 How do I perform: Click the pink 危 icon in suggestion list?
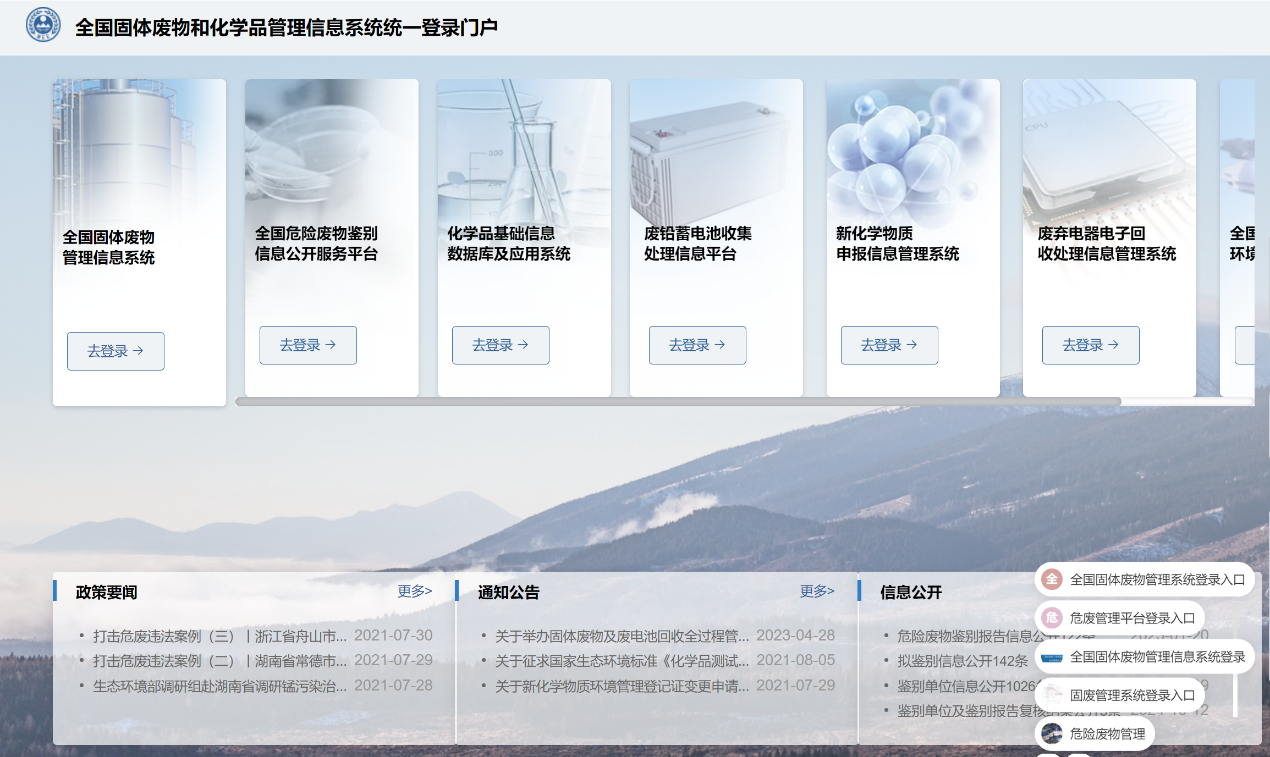pos(1051,618)
